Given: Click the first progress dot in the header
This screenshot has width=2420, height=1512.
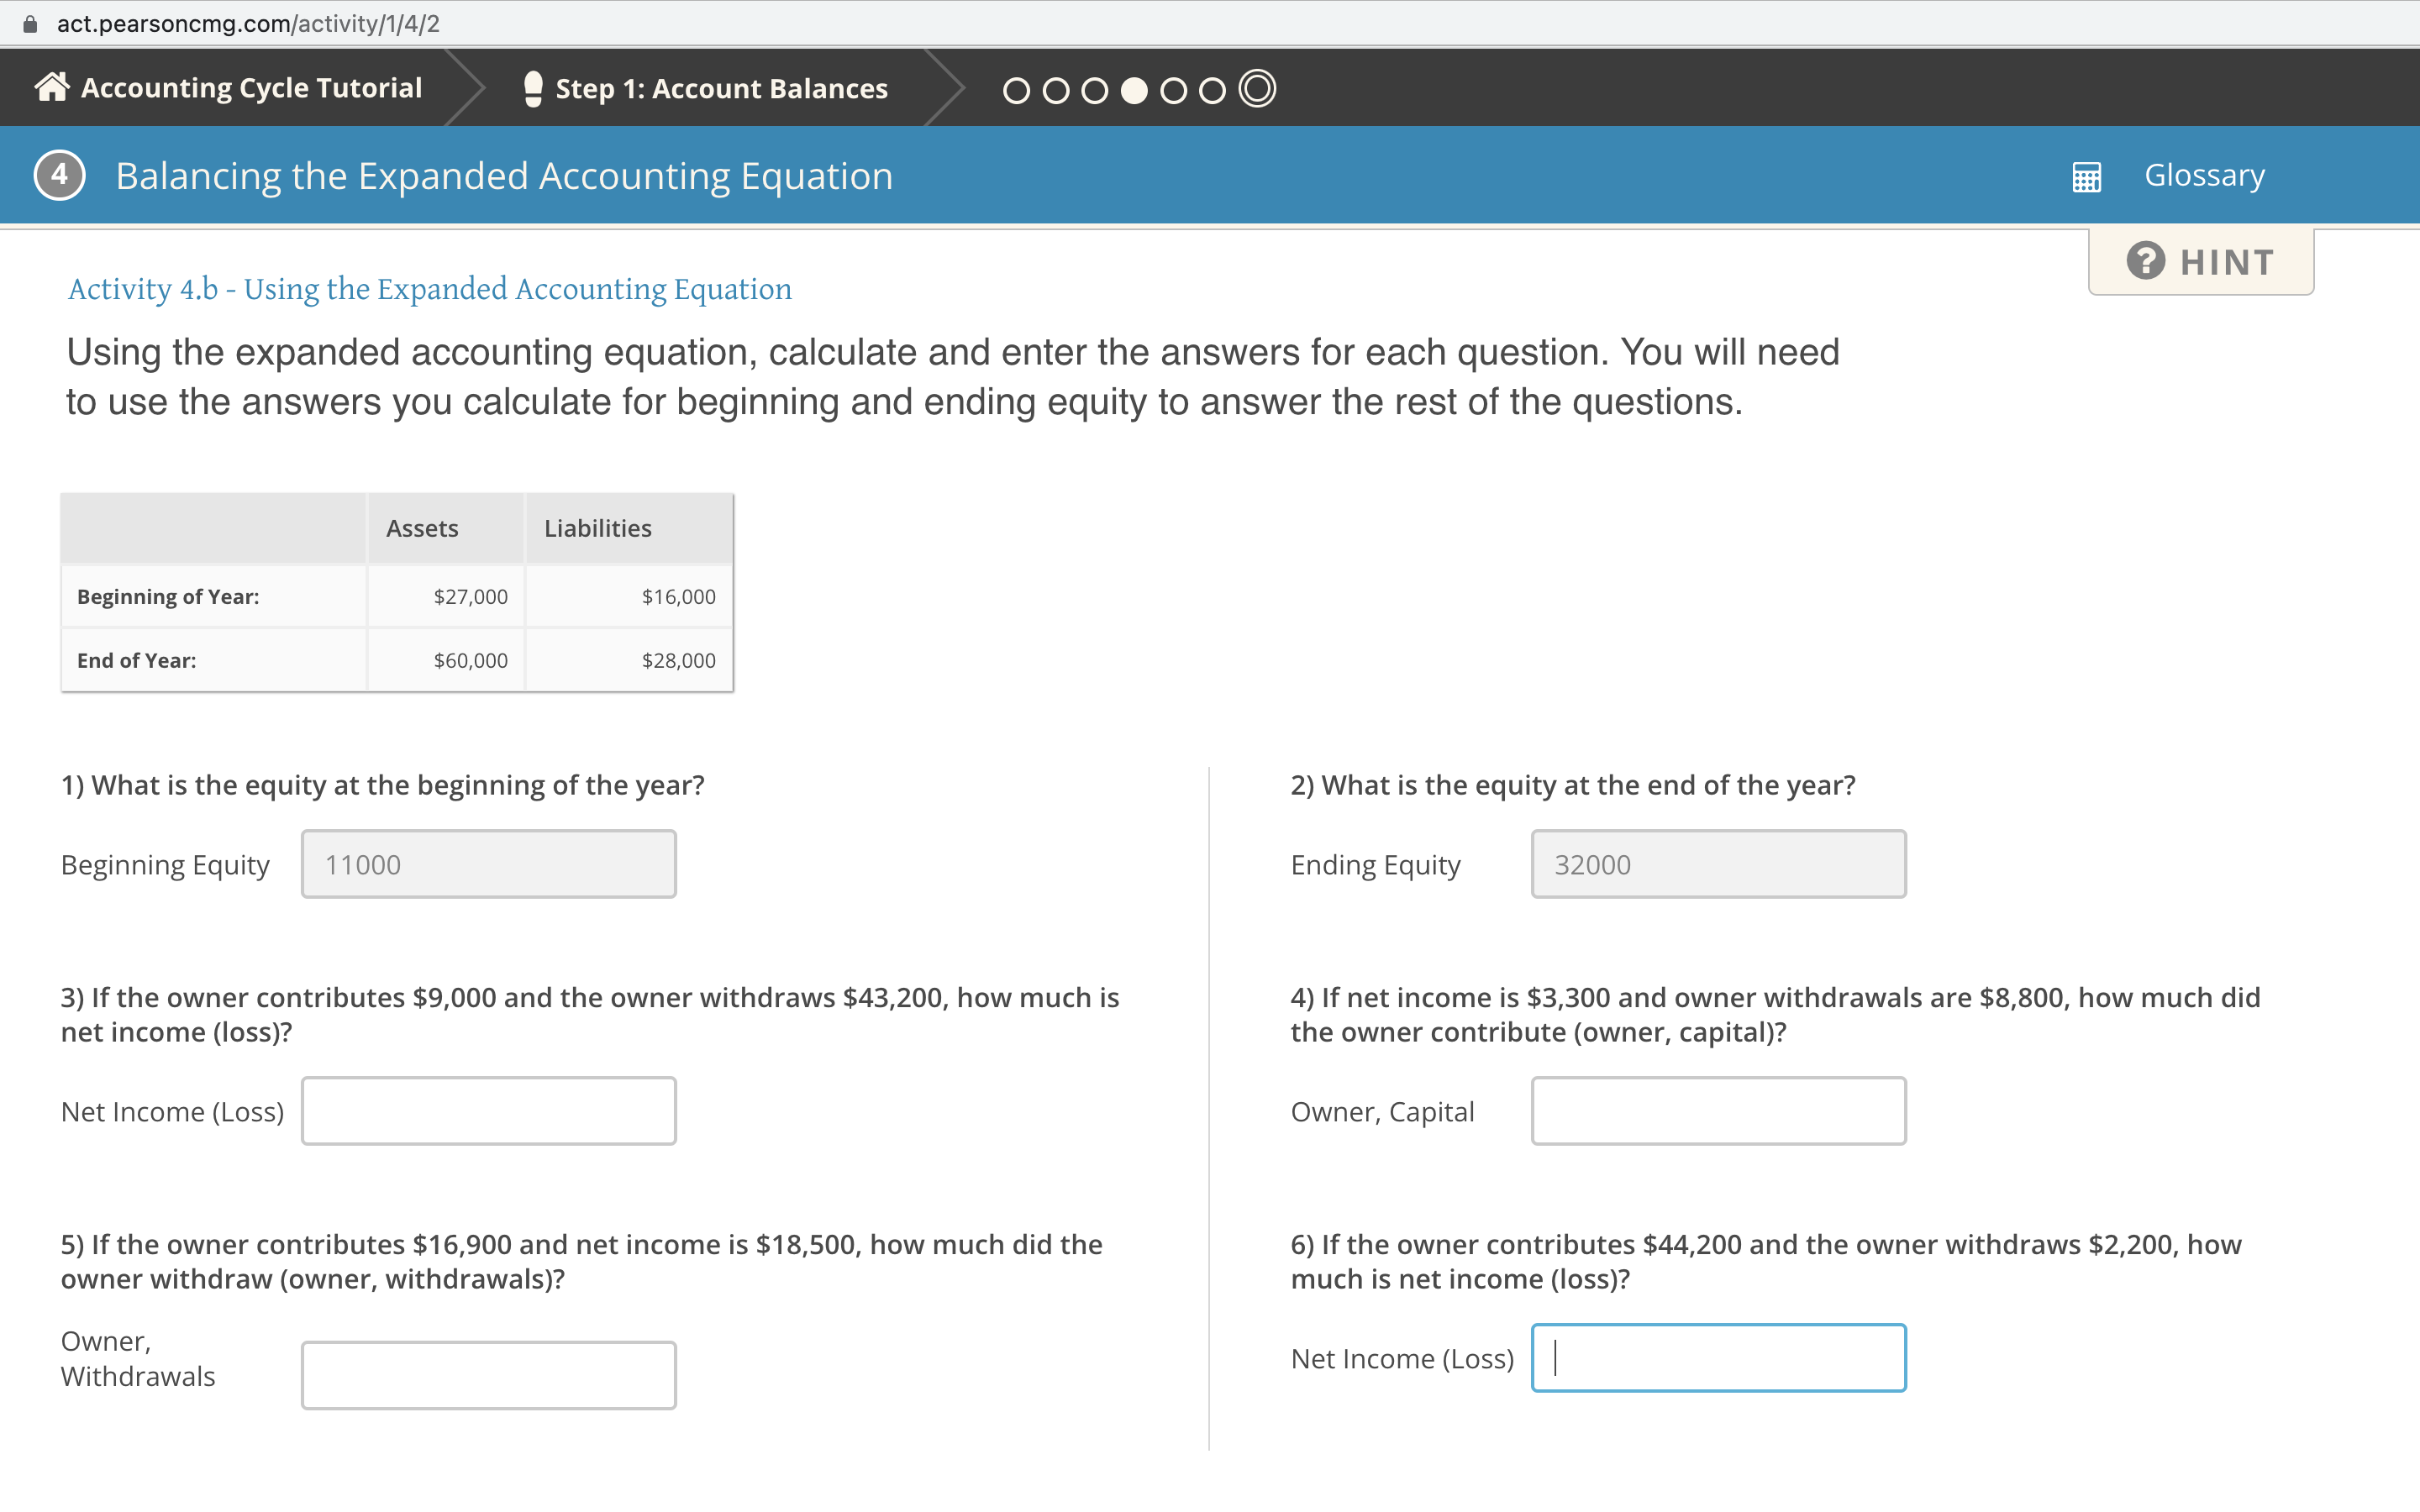Looking at the screenshot, I should point(1015,90).
